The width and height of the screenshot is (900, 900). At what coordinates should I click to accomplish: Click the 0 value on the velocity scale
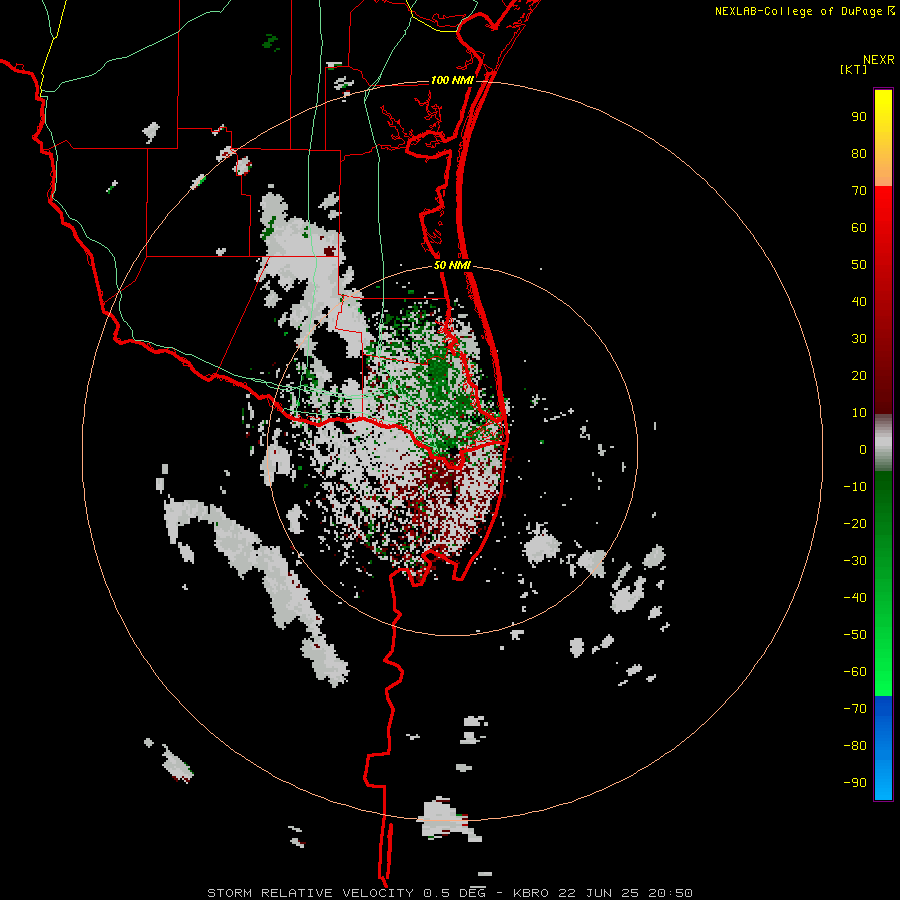[x=863, y=450]
